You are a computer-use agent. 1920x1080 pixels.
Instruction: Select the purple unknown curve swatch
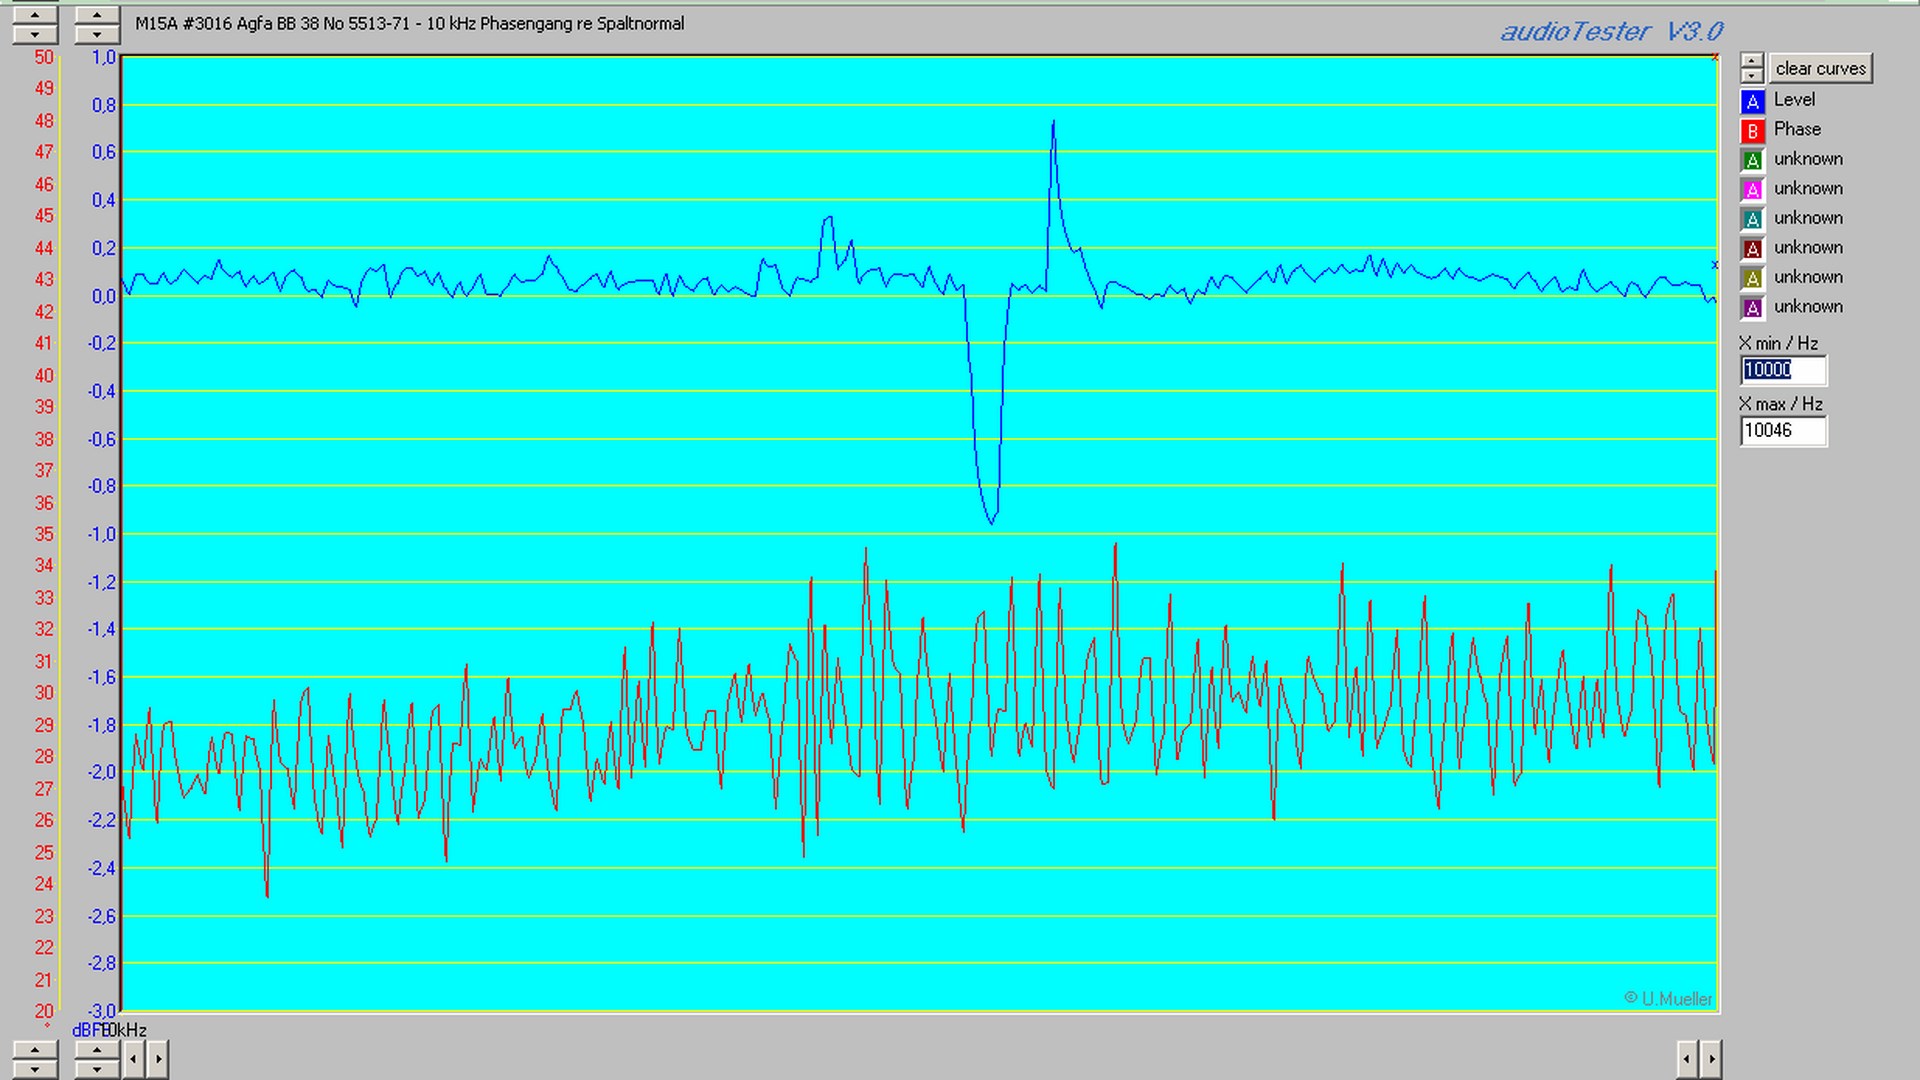[x=1752, y=307]
